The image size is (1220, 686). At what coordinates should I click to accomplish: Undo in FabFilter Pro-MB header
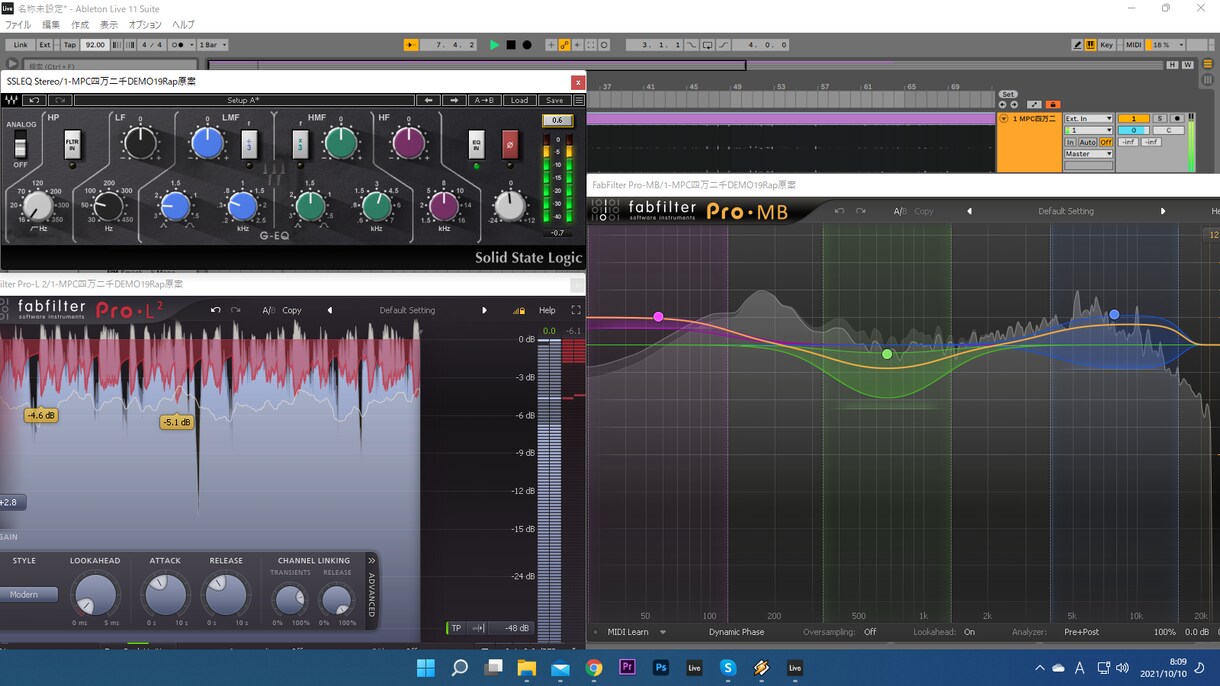pos(839,211)
